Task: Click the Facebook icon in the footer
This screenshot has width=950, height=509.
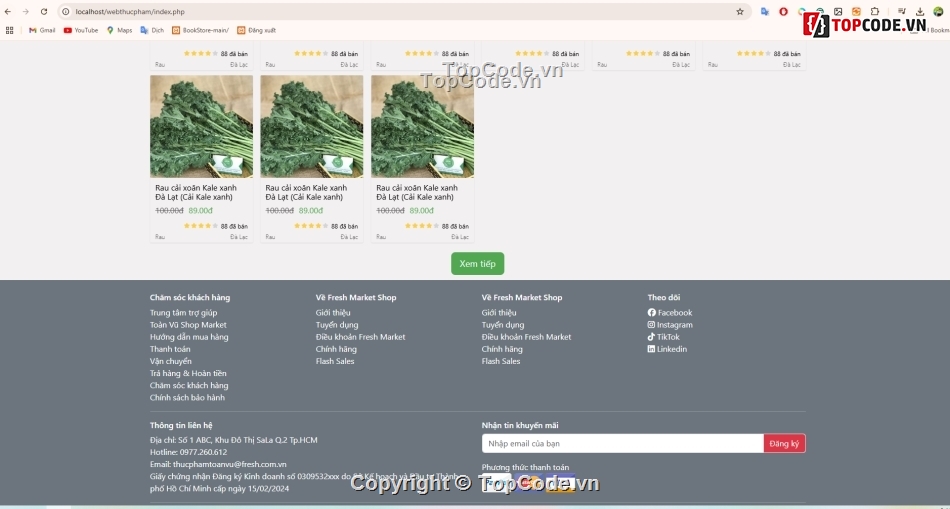Action: coord(652,313)
